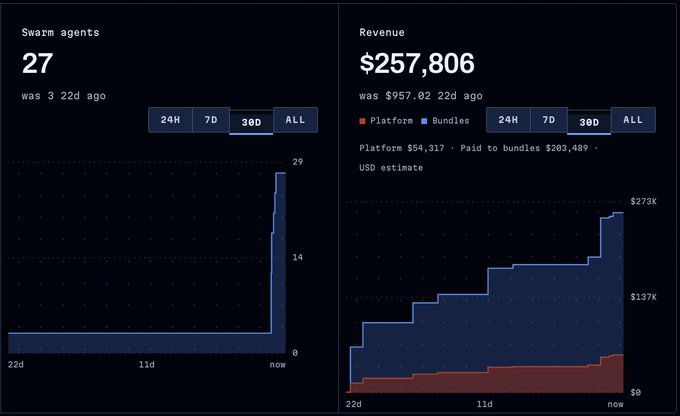Select 7D range in Swarm agents panel
The width and height of the screenshot is (680, 416).
(211, 120)
